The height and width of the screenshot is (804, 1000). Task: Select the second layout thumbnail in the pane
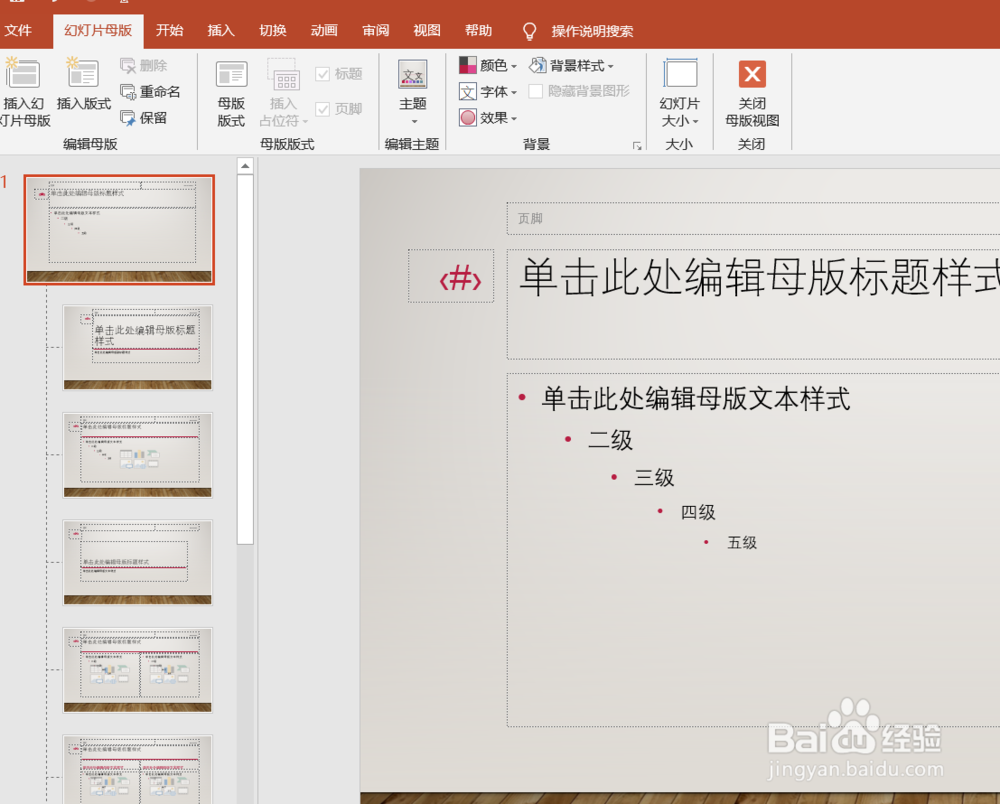[137, 347]
